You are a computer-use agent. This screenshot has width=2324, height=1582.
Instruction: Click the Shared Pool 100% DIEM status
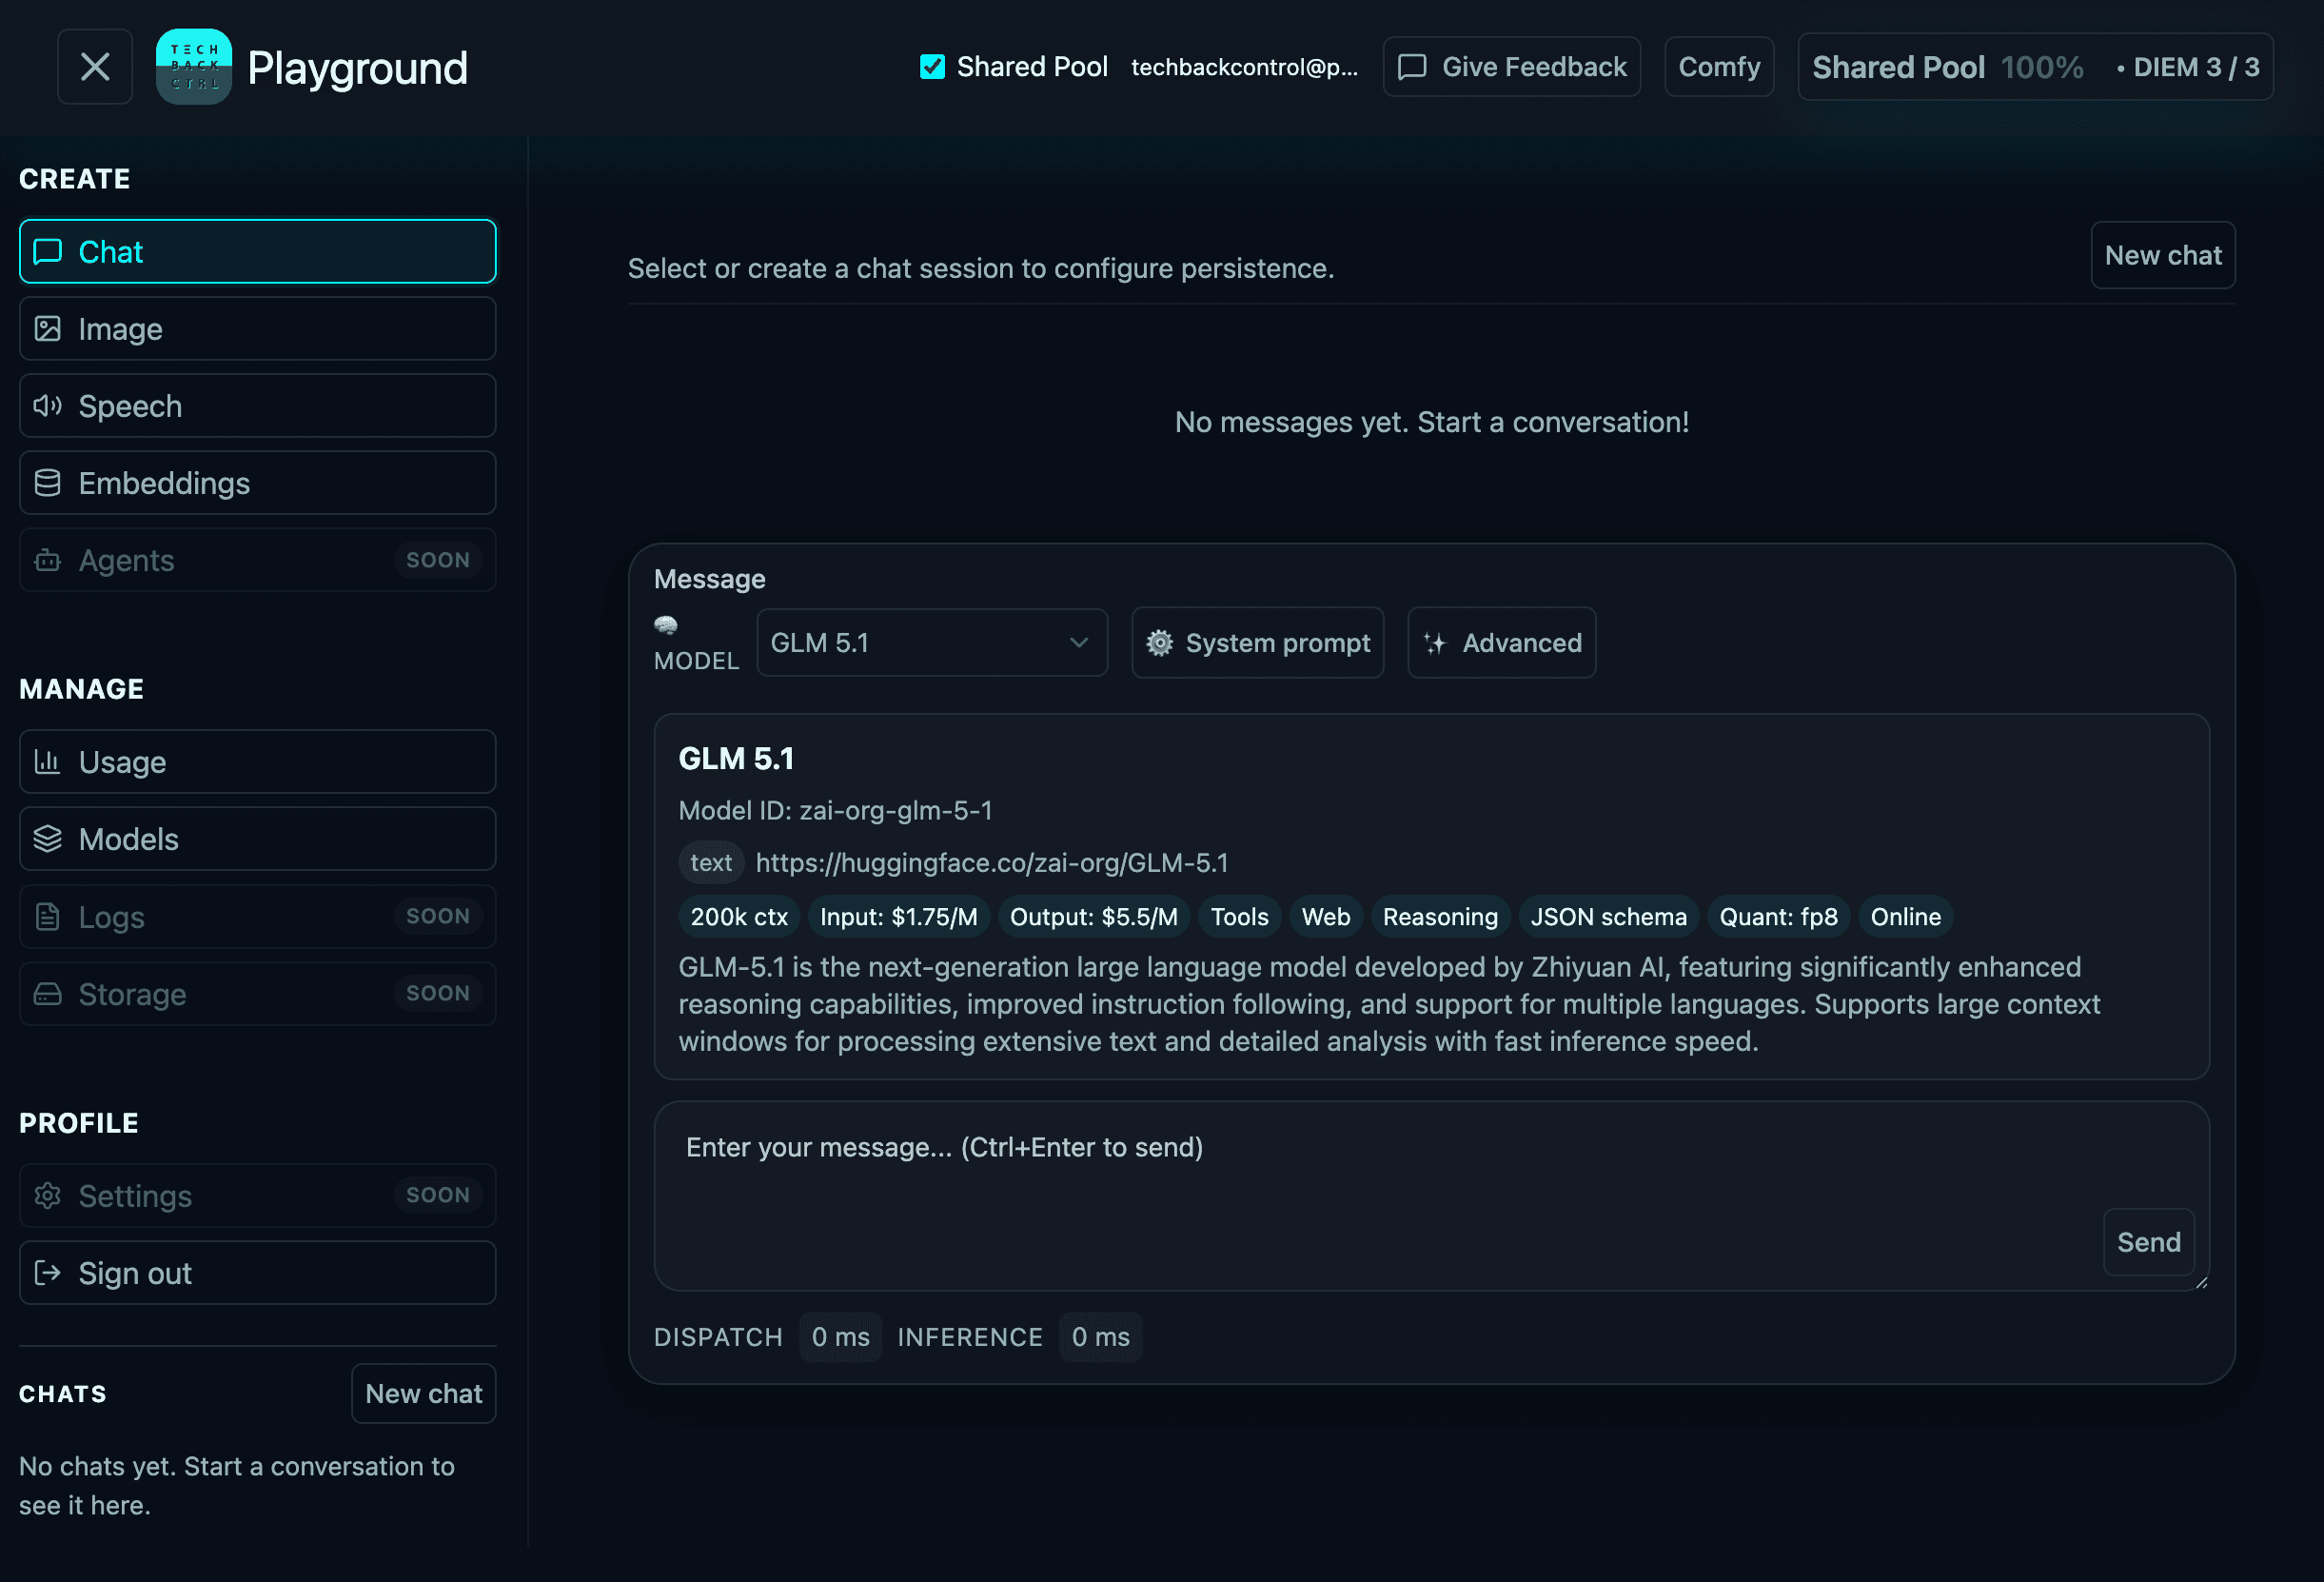2035,67
